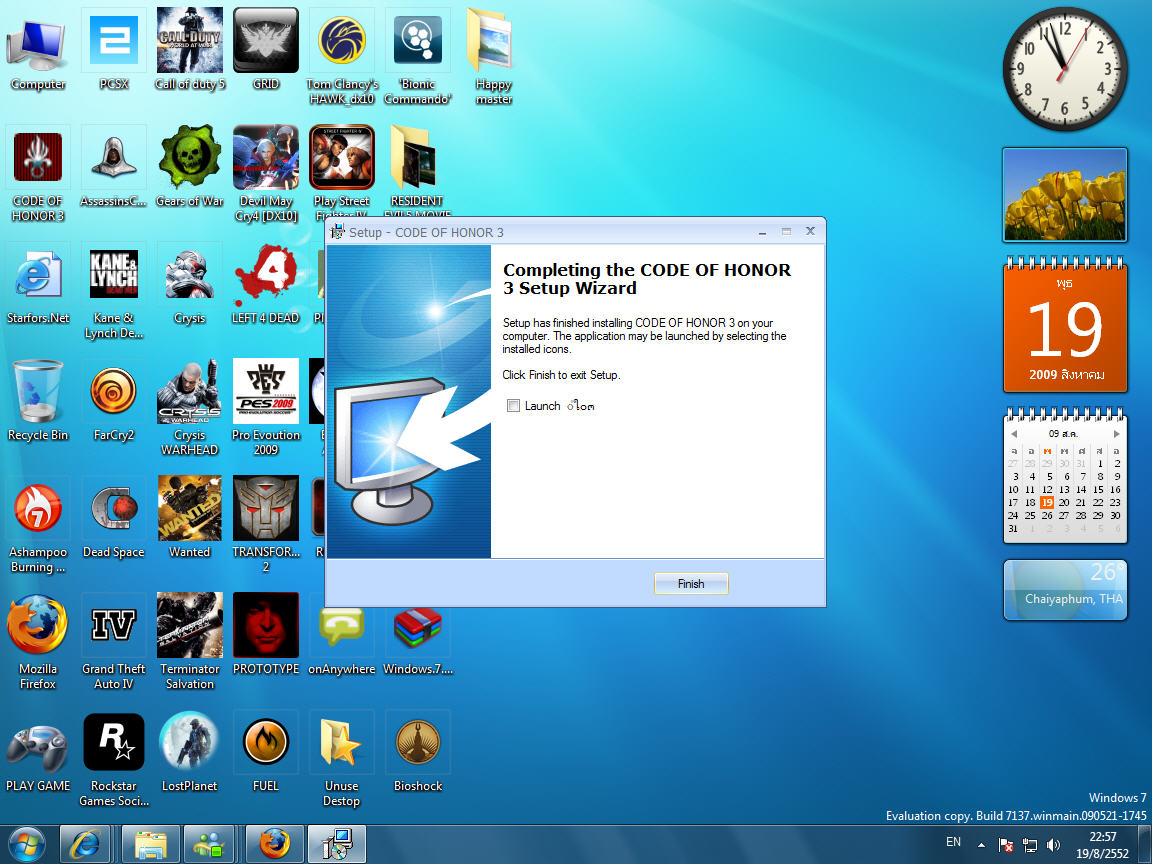Screen dimensions: 1152x864
Task: Select the PCSX desktop icon
Action: (x=114, y=51)
